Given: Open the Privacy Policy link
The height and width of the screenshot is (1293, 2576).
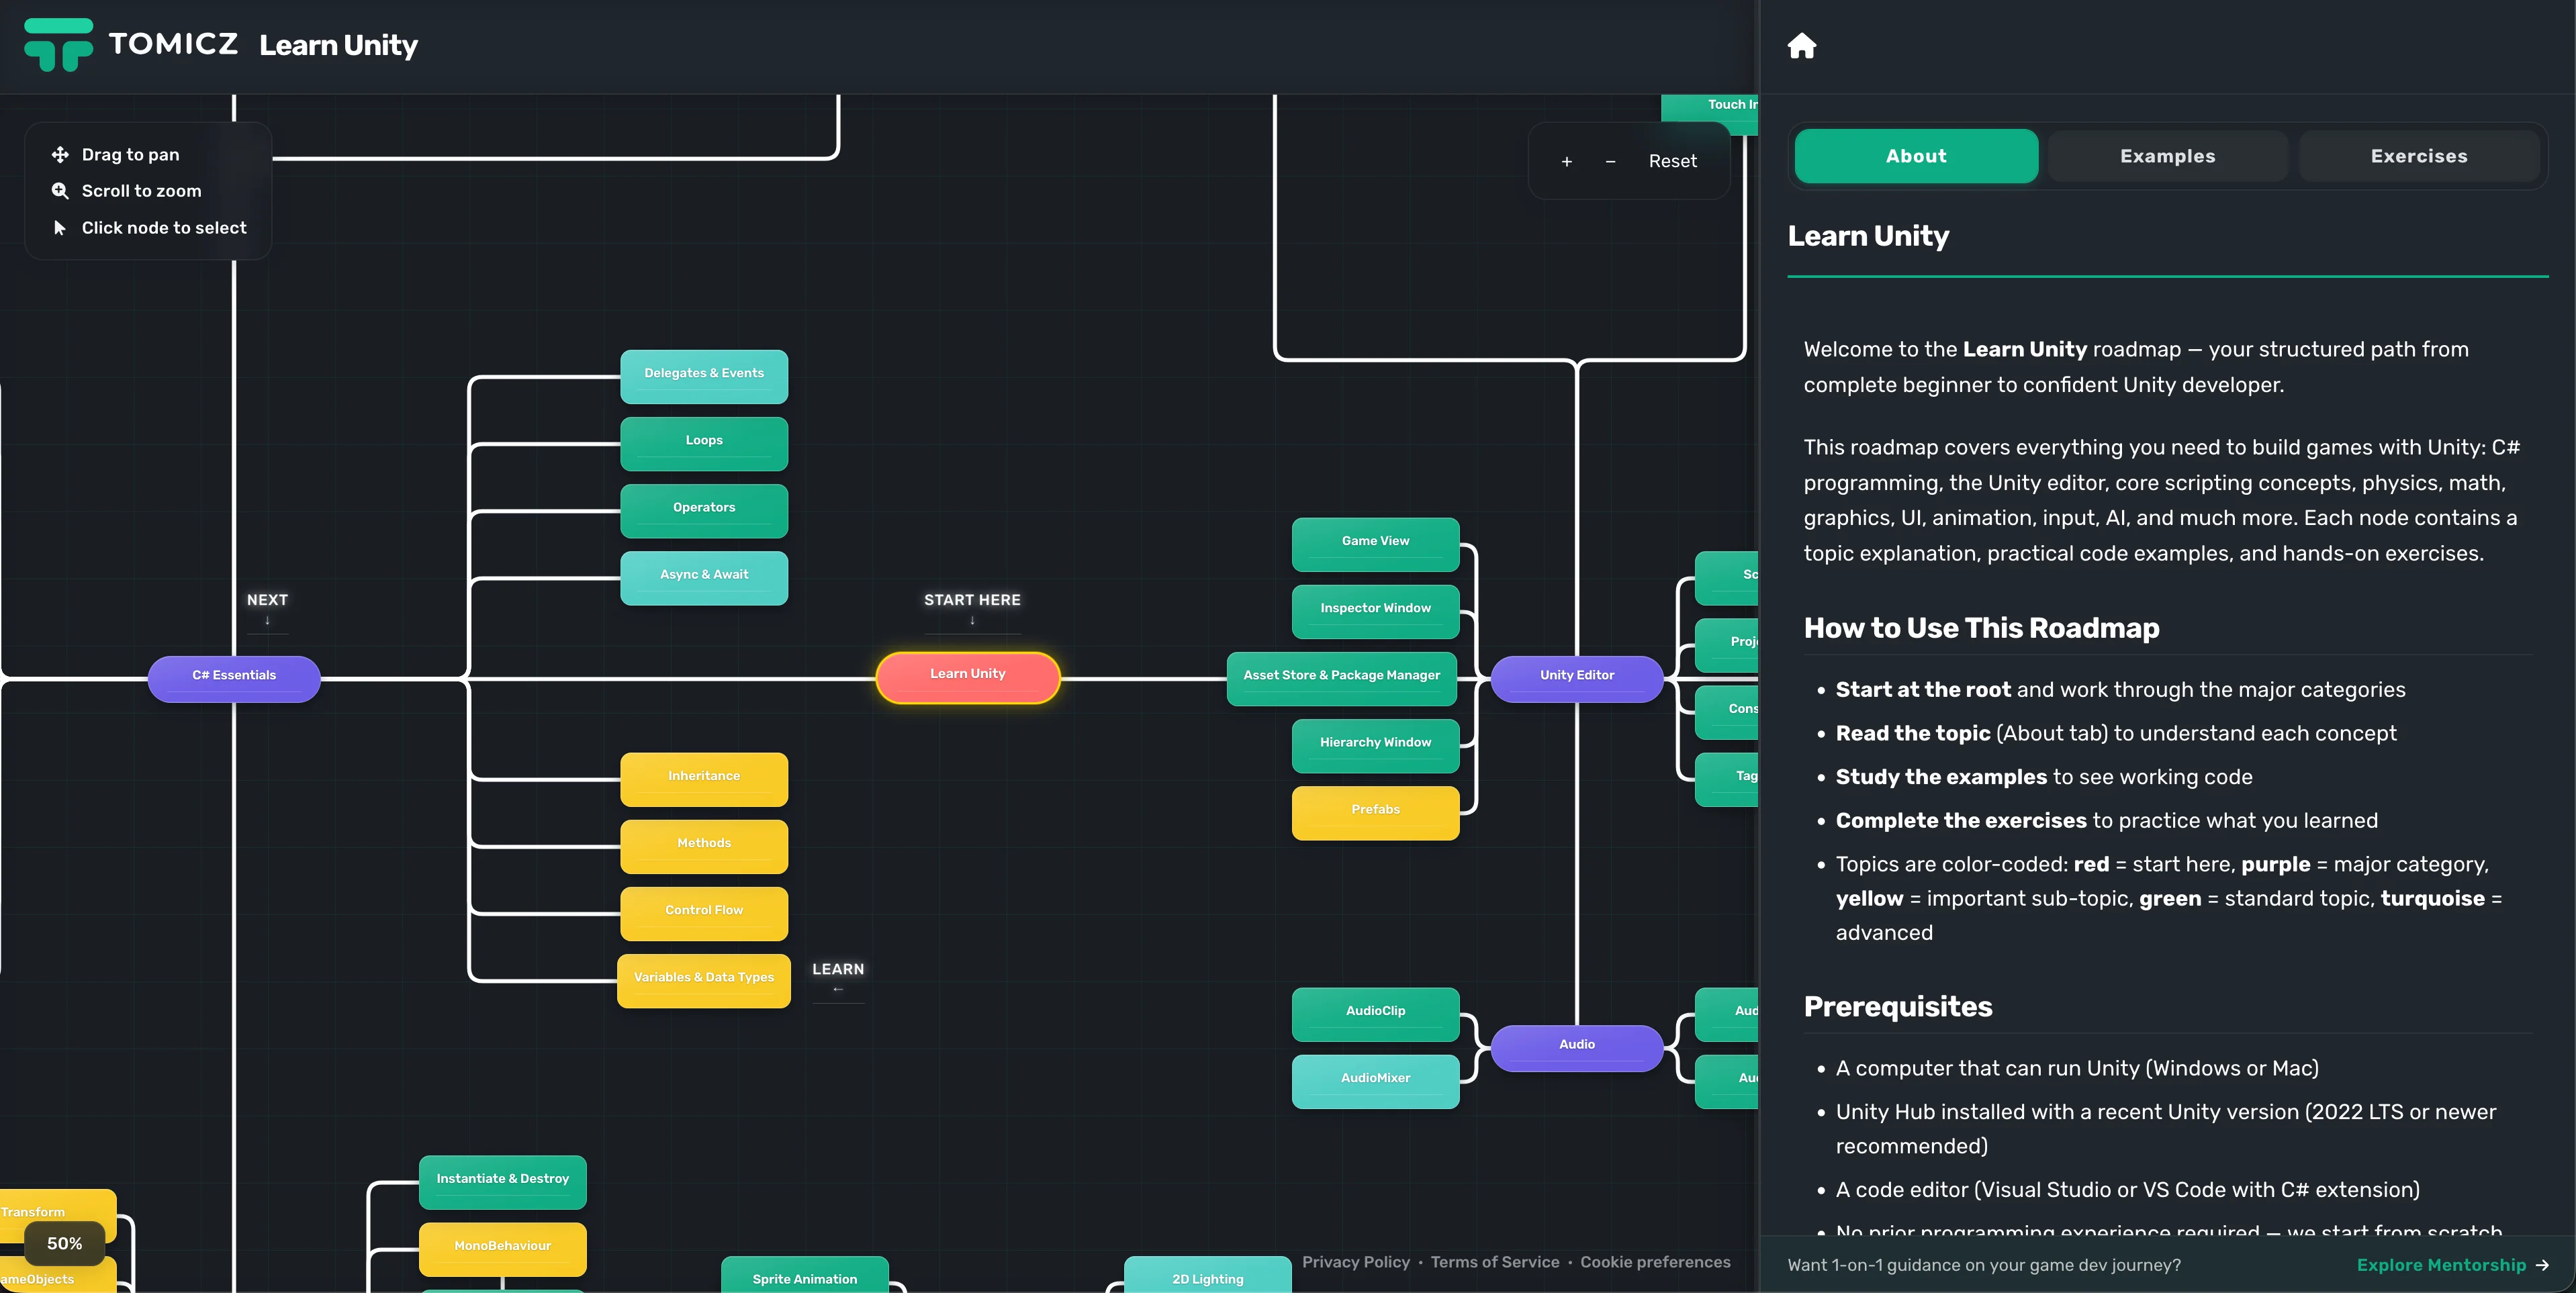Looking at the screenshot, I should pos(1355,1262).
